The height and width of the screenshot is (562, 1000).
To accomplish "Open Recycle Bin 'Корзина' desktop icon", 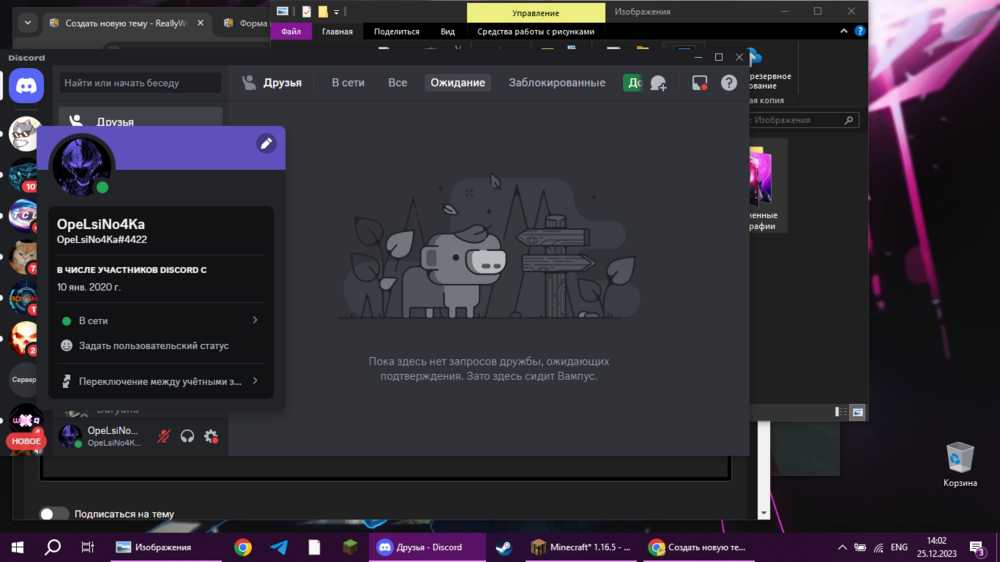I will click(960, 464).
